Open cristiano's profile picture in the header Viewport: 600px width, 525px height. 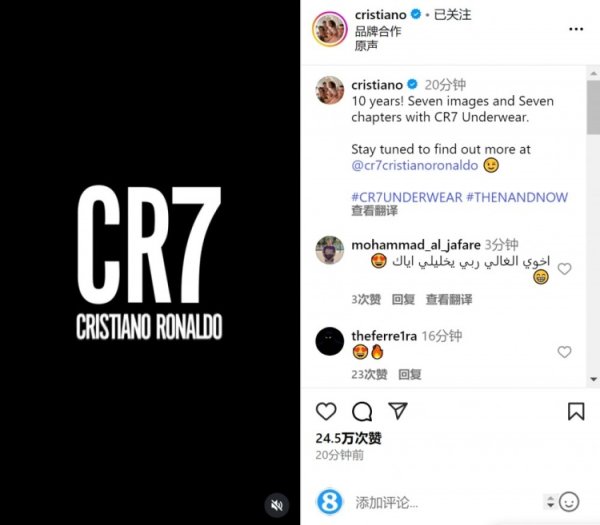[x=329, y=29]
